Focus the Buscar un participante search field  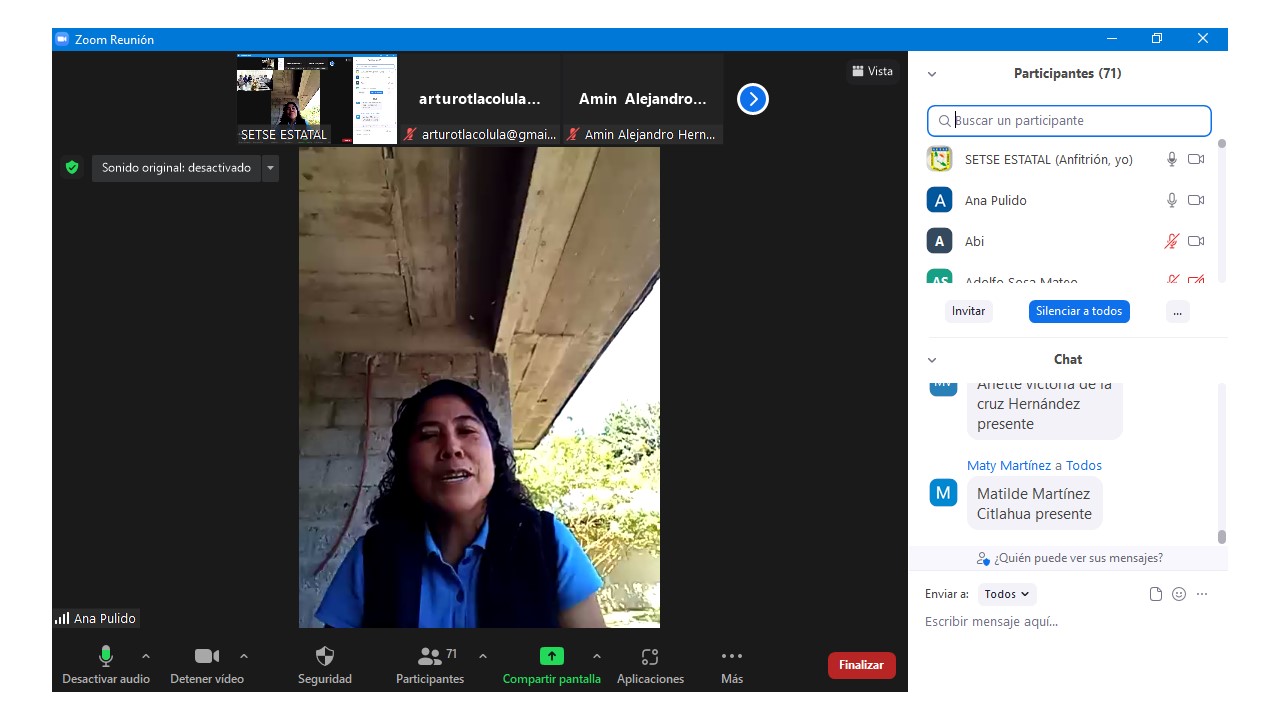pyautogui.click(x=1069, y=121)
